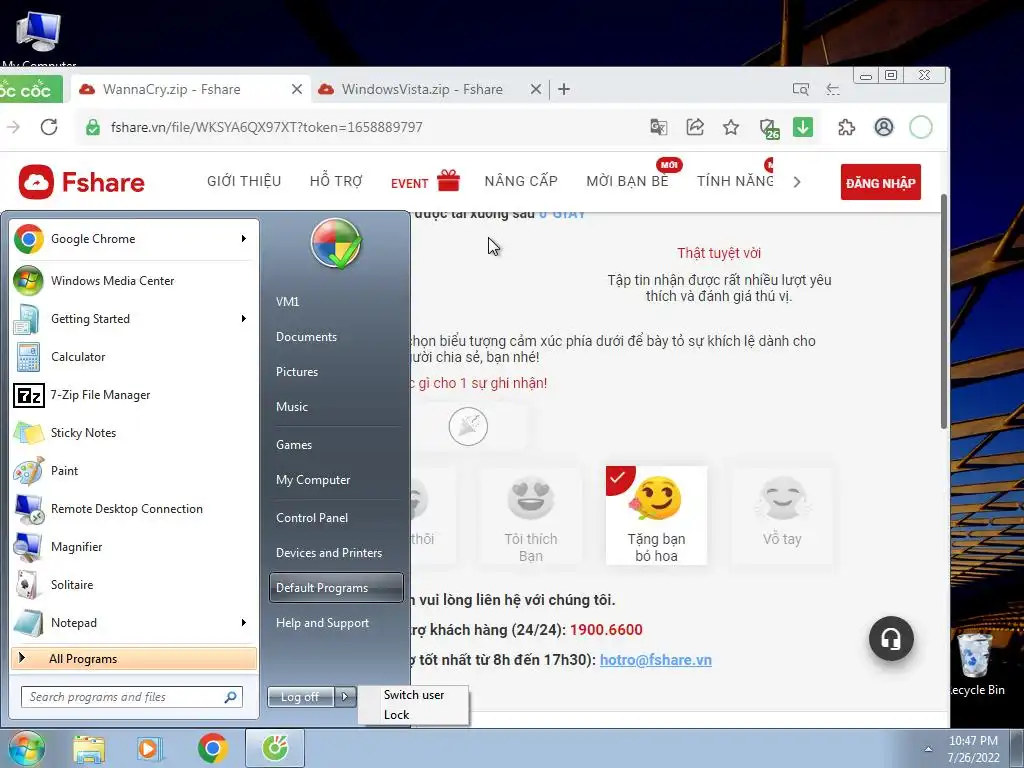Click the user account picture in the Start menu
Image resolution: width=1024 pixels, height=768 pixels.
click(336, 244)
